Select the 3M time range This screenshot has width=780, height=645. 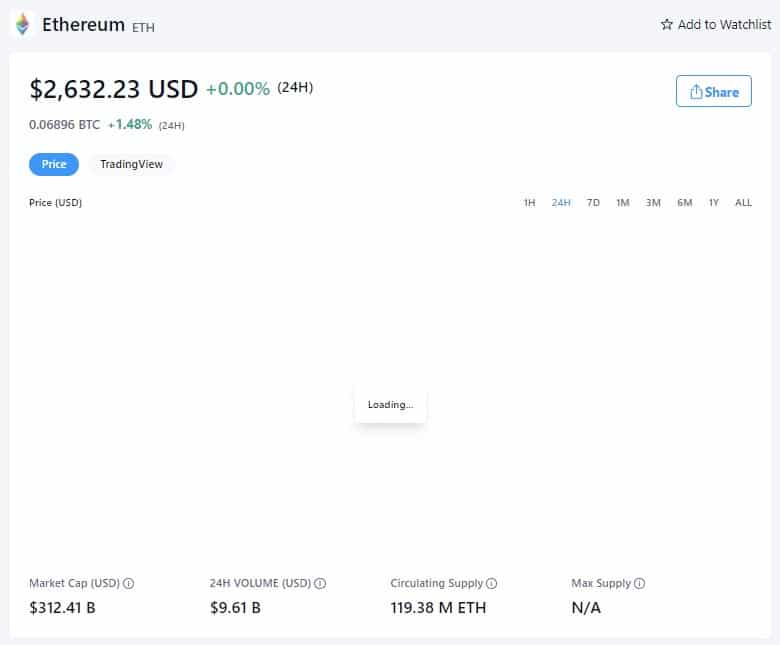click(653, 202)
